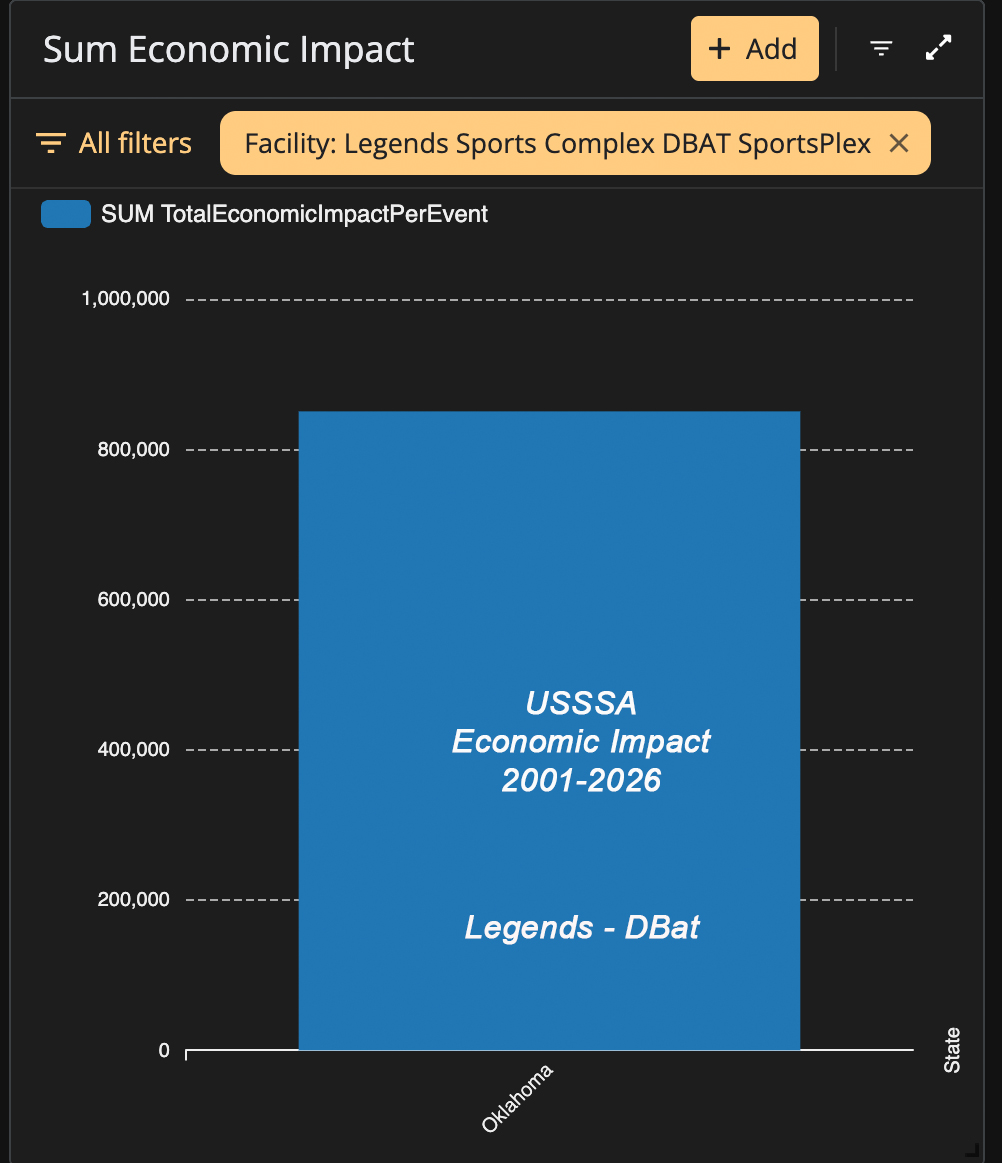Click the filter lines icon beside All filters
This screenshot has height=1163, width=1002.
point(51,143)
